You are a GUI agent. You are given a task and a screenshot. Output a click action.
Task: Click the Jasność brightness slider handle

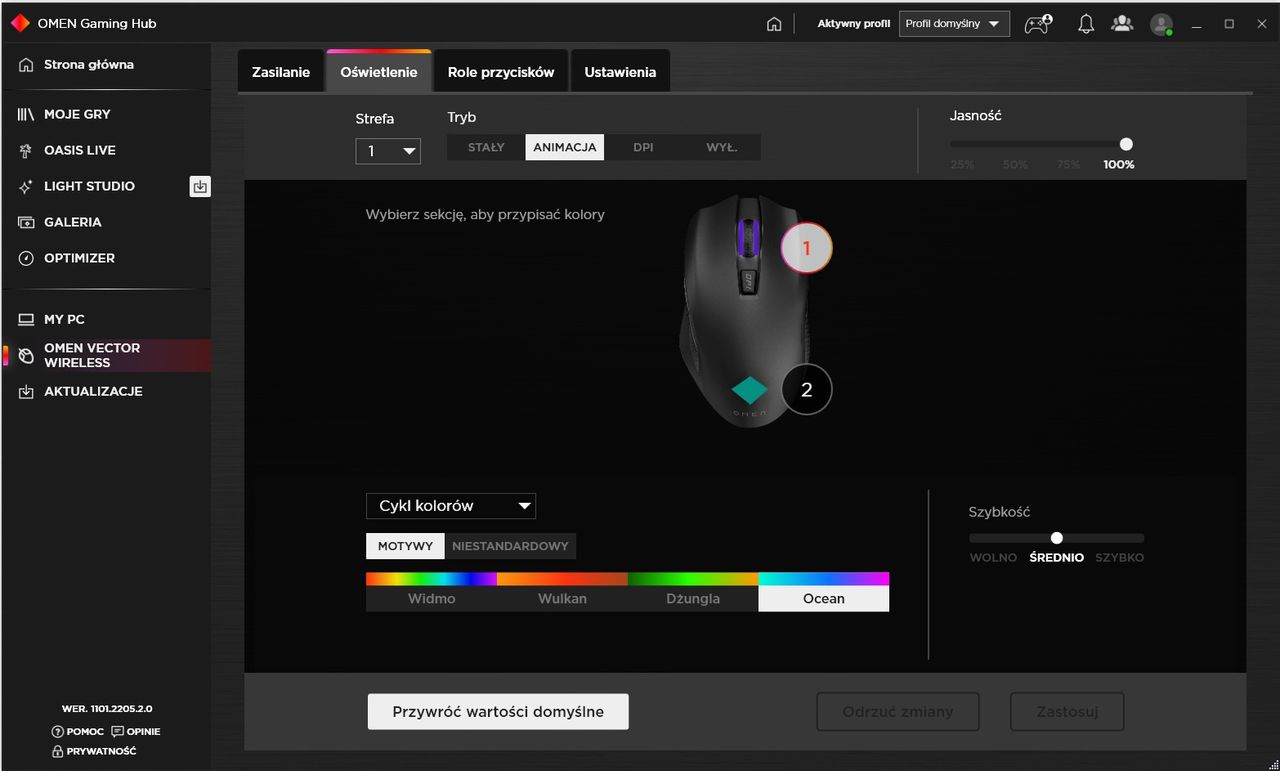pyautogui.click(x=1126, y=144)
